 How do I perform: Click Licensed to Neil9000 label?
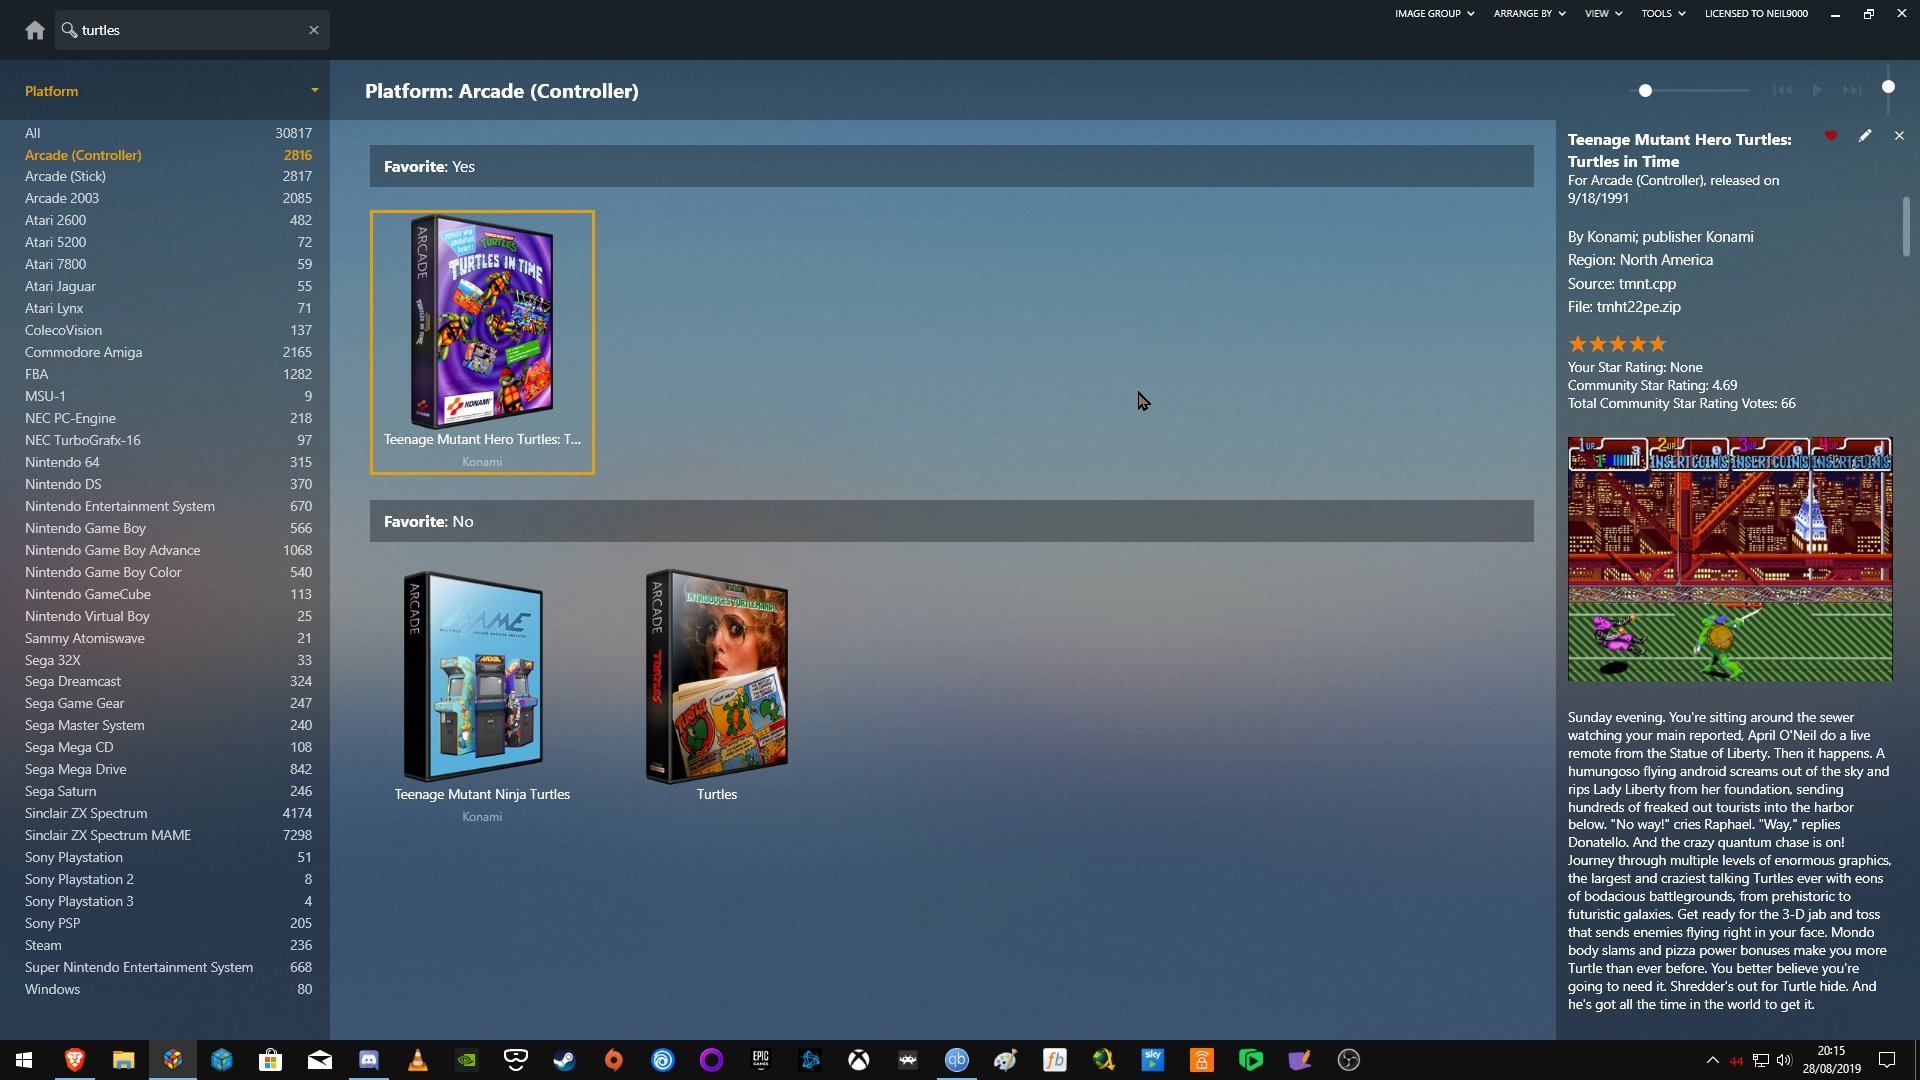pos(1756,14)
